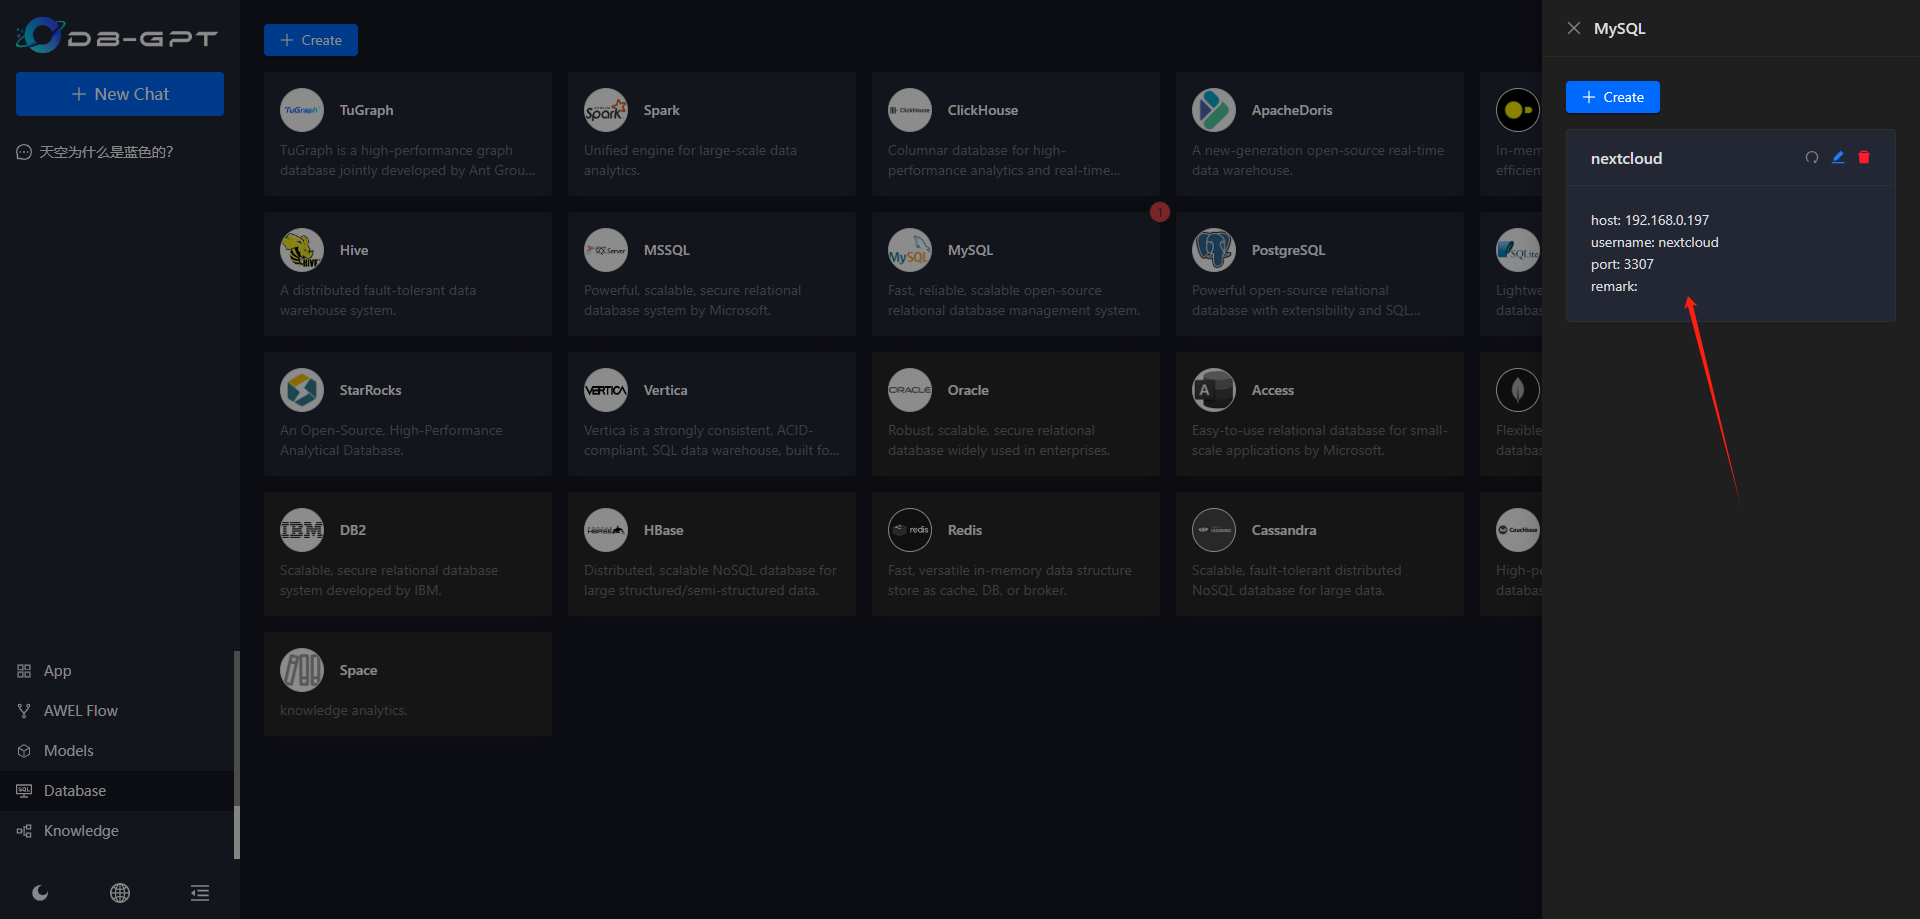Screen dimensions: 1920x919
Task: Click the sidebar vertical scrollbar
Action: point(237,755)
